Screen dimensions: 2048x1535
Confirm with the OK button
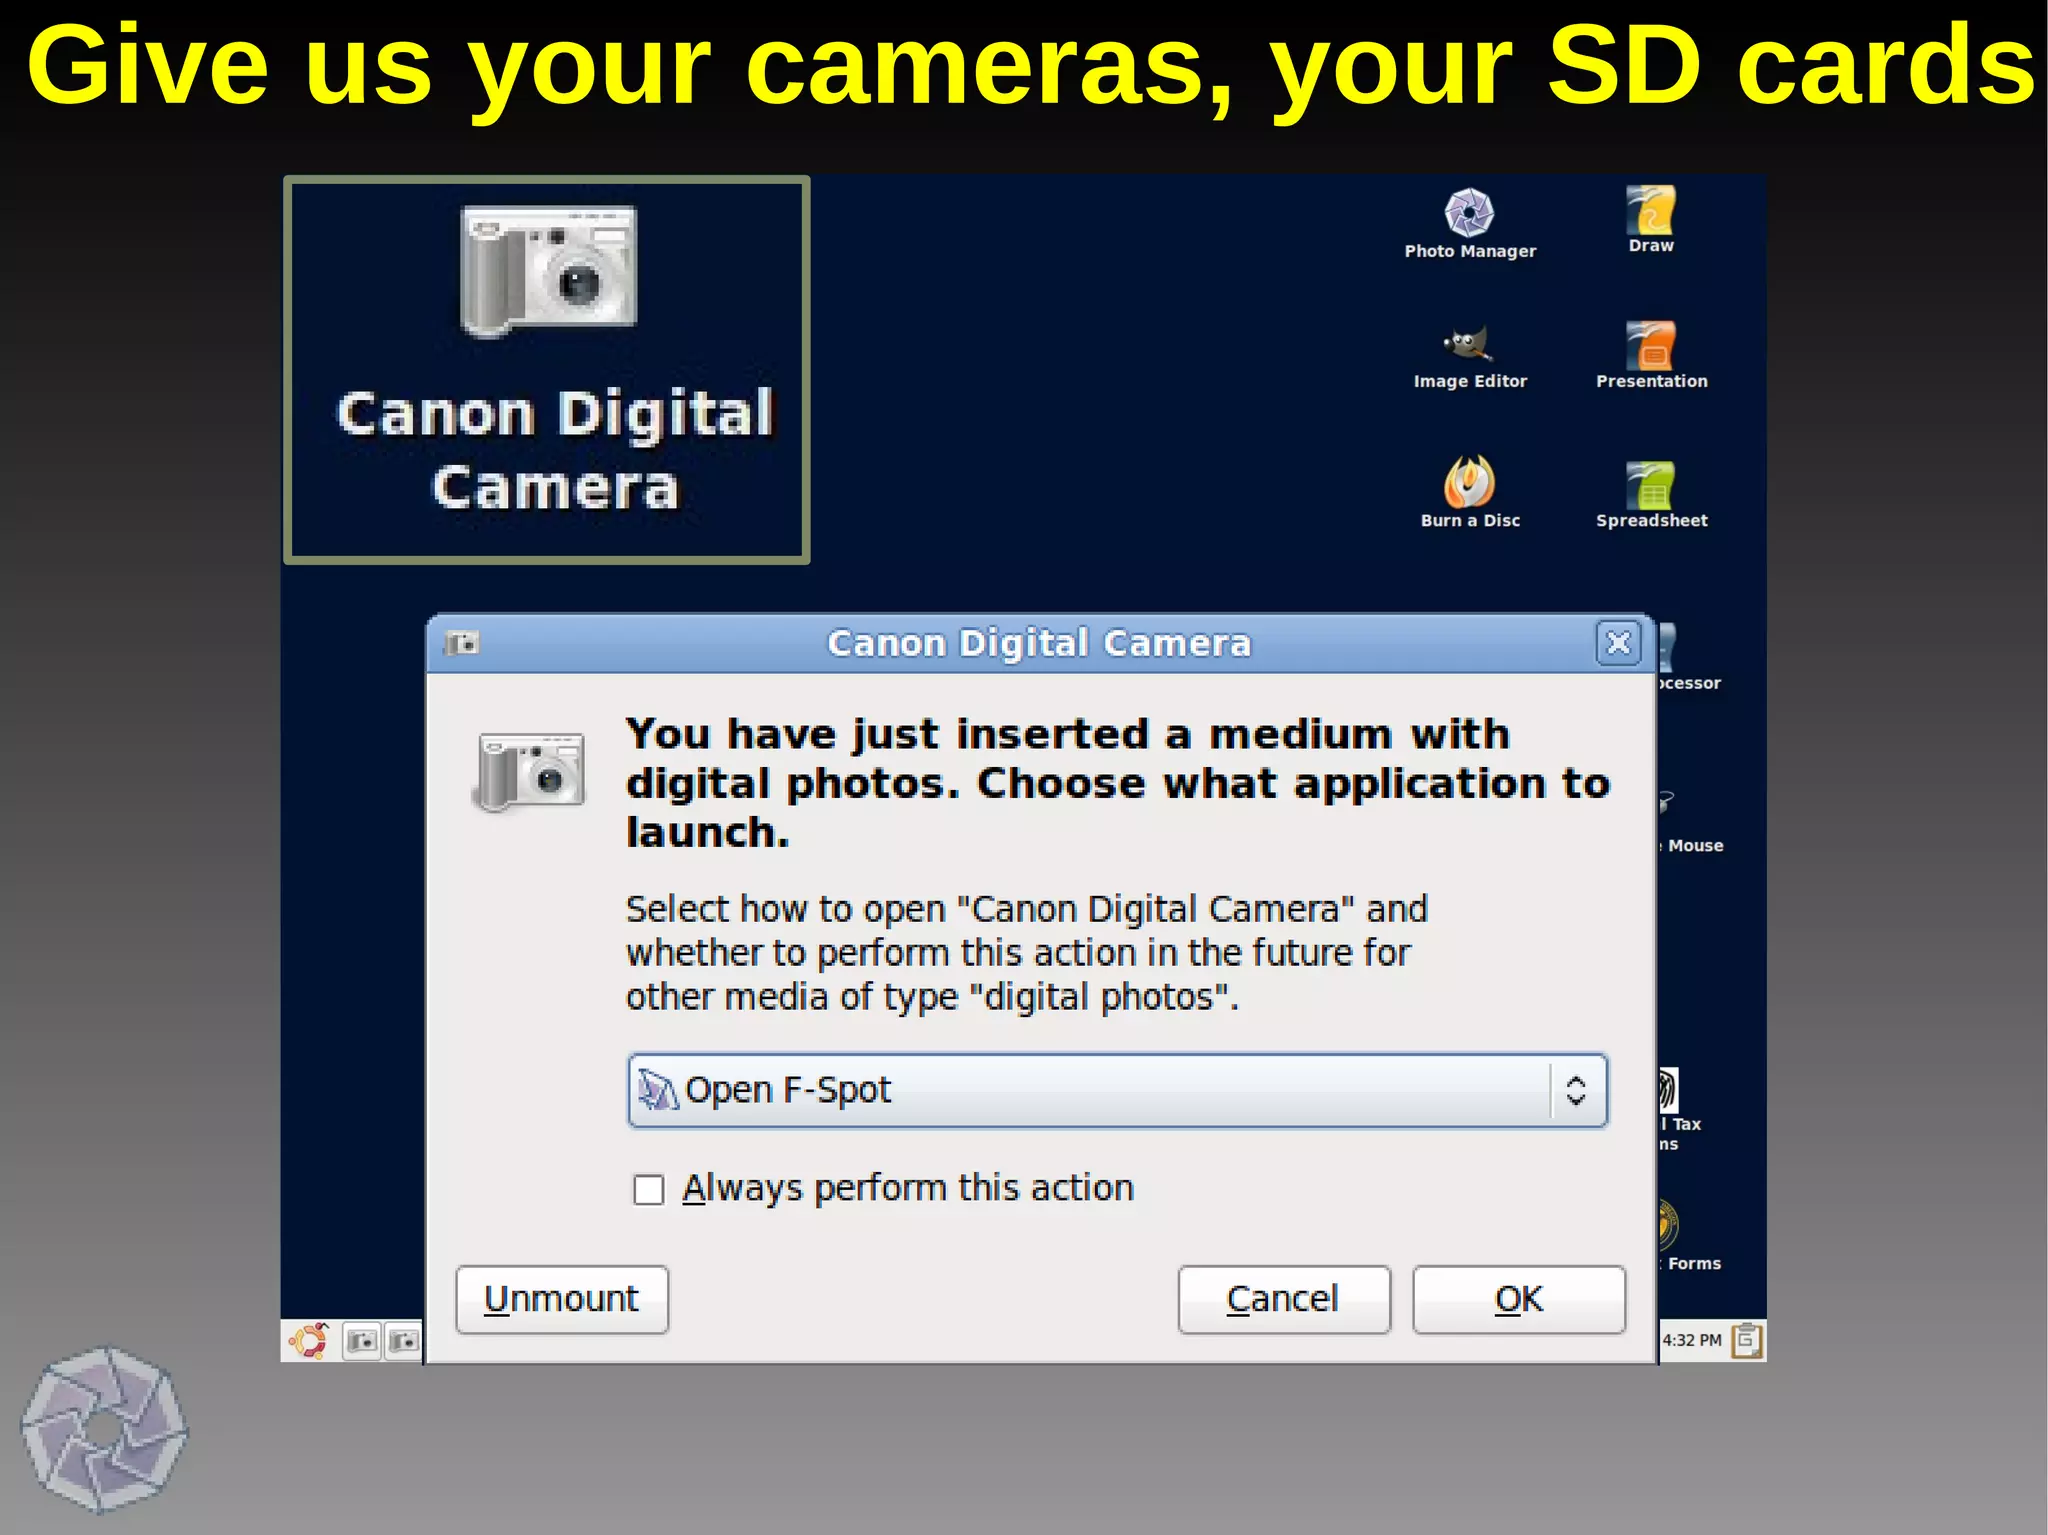pyautogui.click(x=1518, y=1299)
